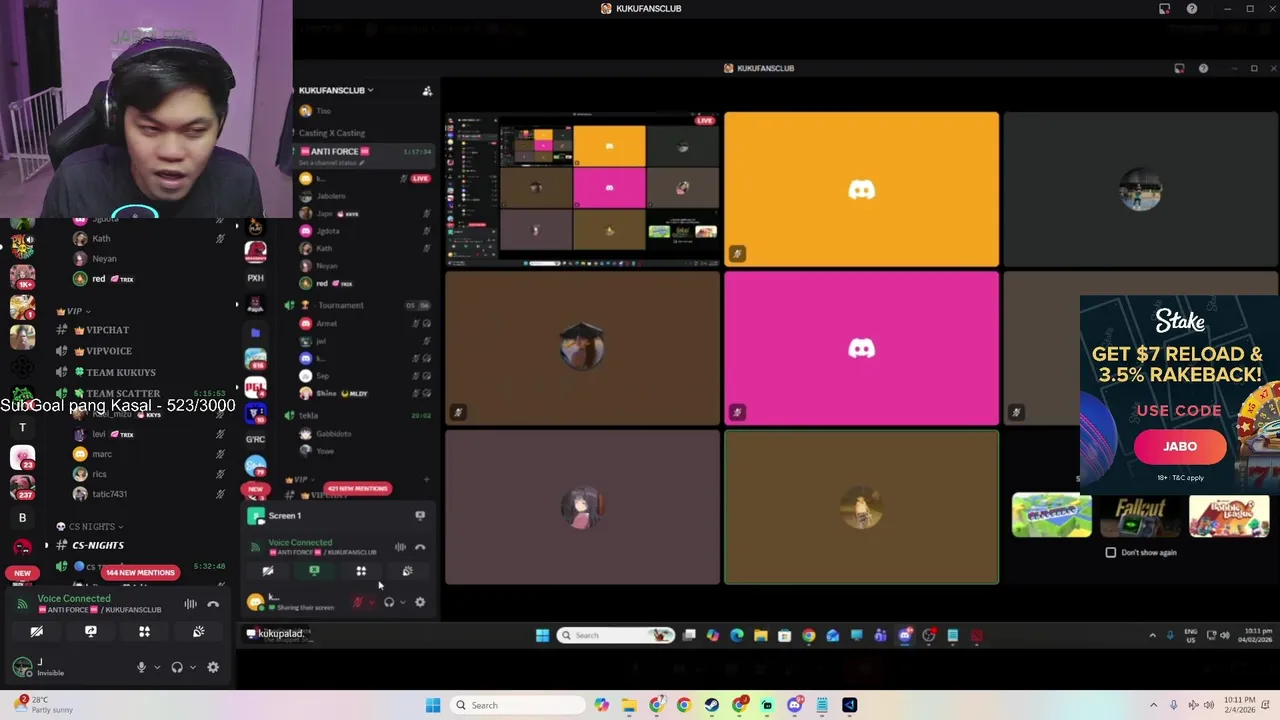The height and width of the screenshot is (720, 1280).
Task: Share your screen from the left Discord panel
Action: click(91, 632)
